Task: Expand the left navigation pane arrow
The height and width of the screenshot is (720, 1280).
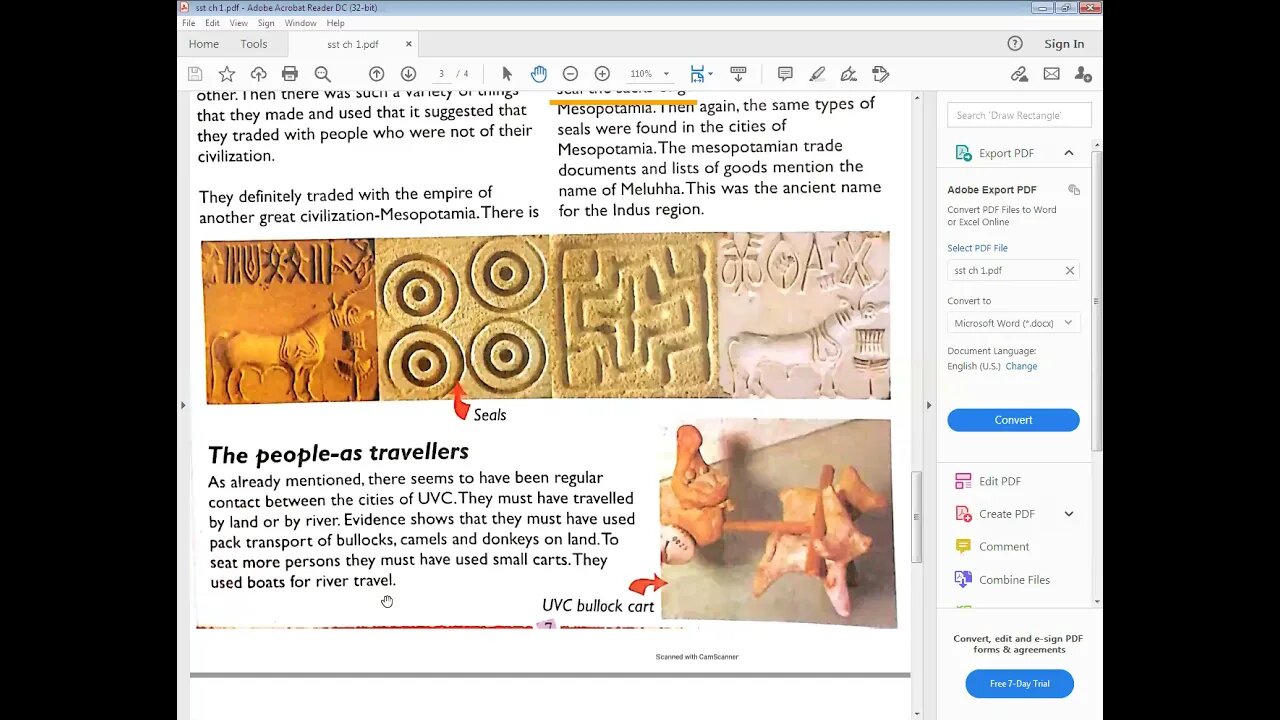Action: coord(183,405)
